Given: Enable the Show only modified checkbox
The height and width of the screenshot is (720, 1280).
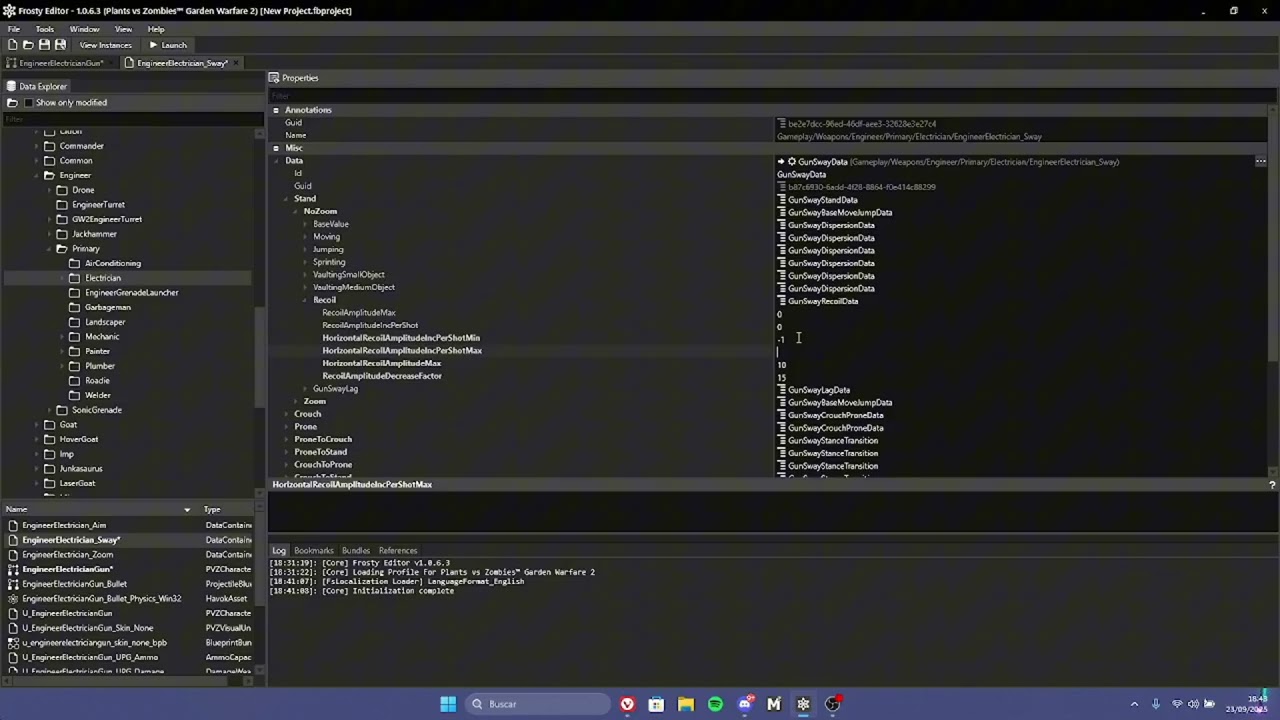Looking at the screenshot, I should [28, 103].
